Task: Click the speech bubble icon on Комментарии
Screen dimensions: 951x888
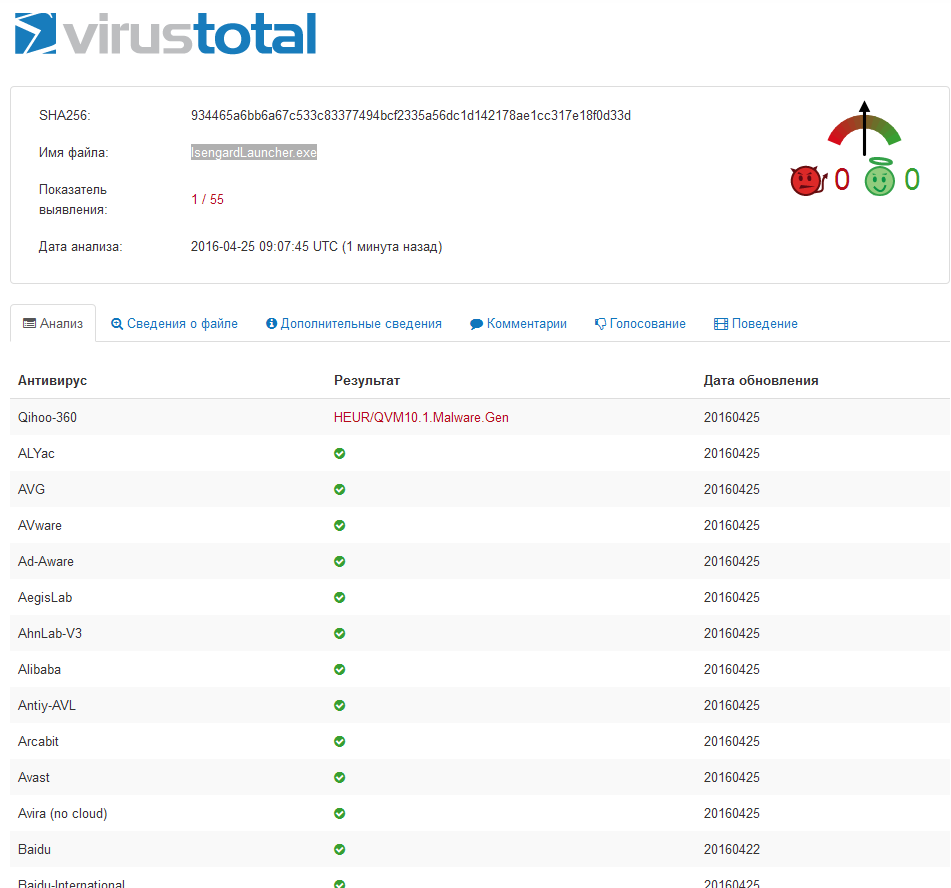Action: coord(477,325)
